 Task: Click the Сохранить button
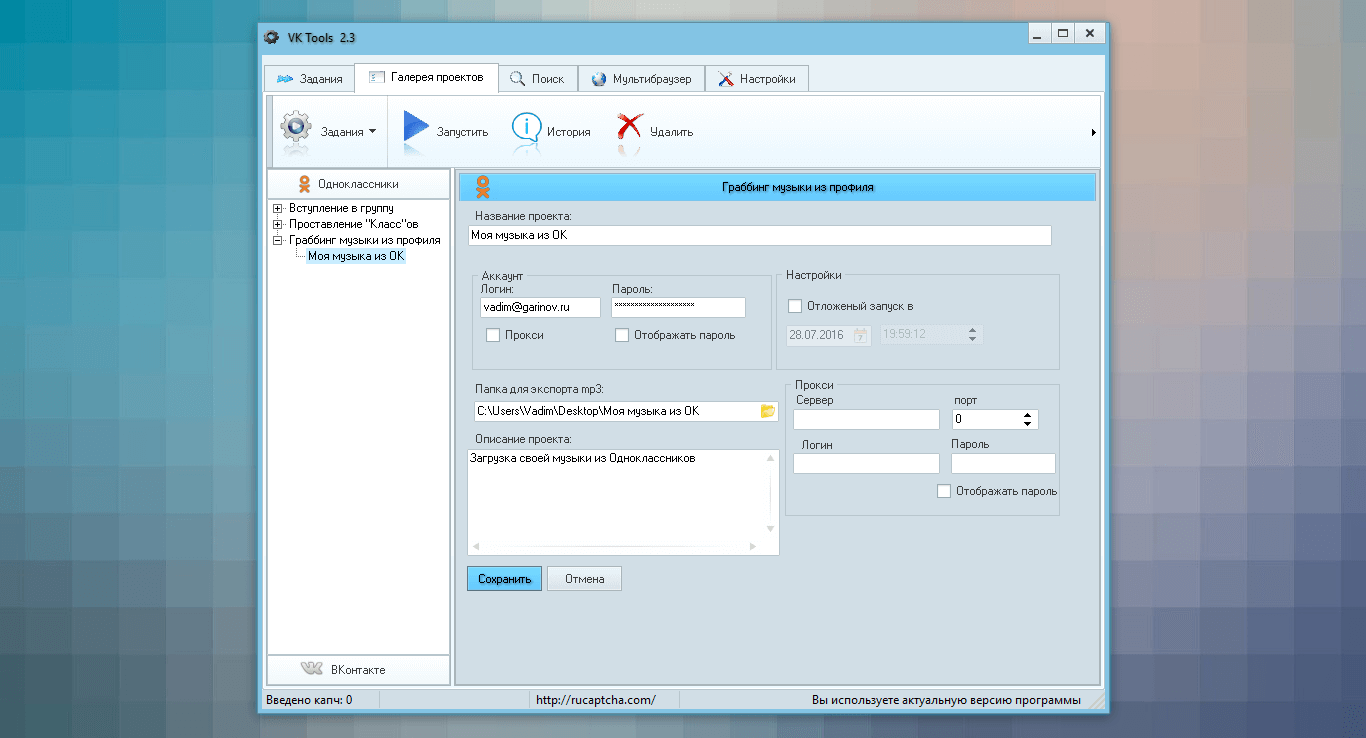[504, 579]
